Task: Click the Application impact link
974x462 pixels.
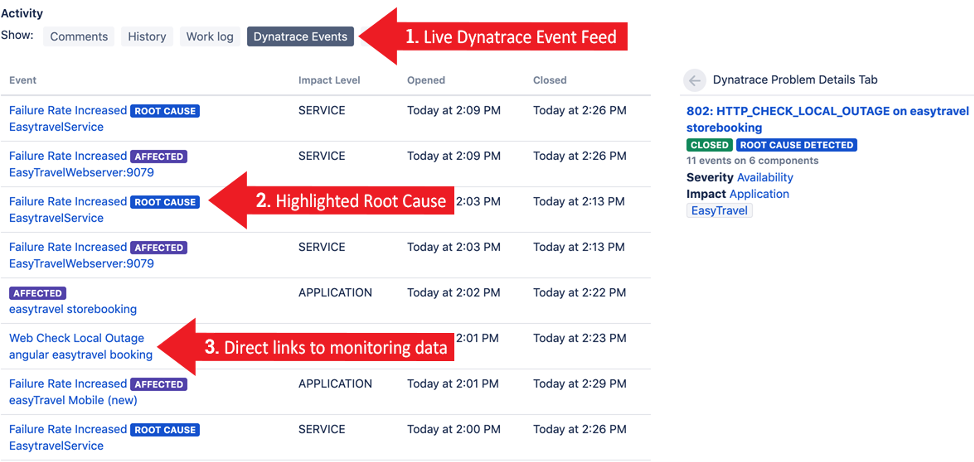Action: 759,194
